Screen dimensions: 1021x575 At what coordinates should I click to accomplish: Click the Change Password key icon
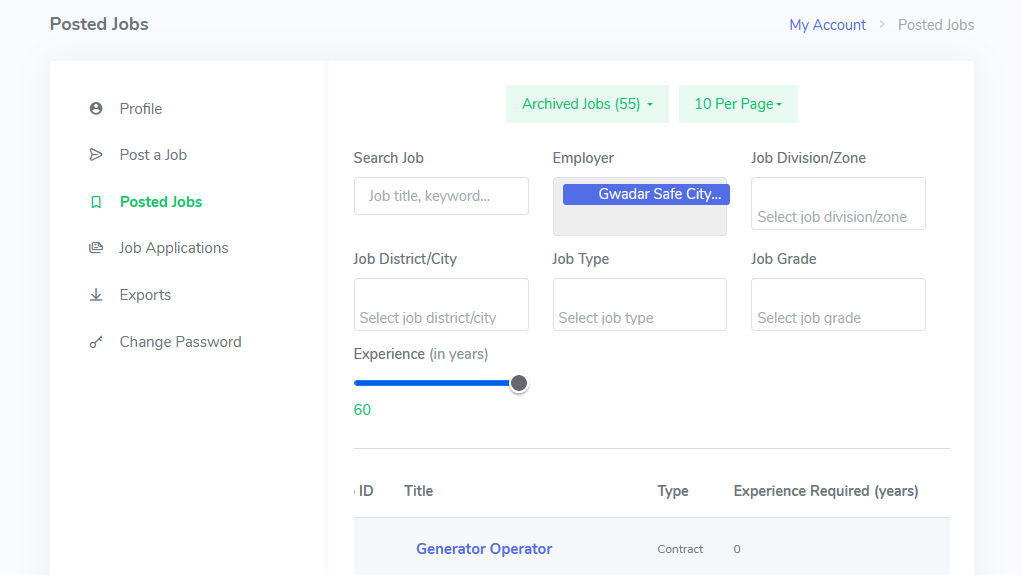coord(96,342)
